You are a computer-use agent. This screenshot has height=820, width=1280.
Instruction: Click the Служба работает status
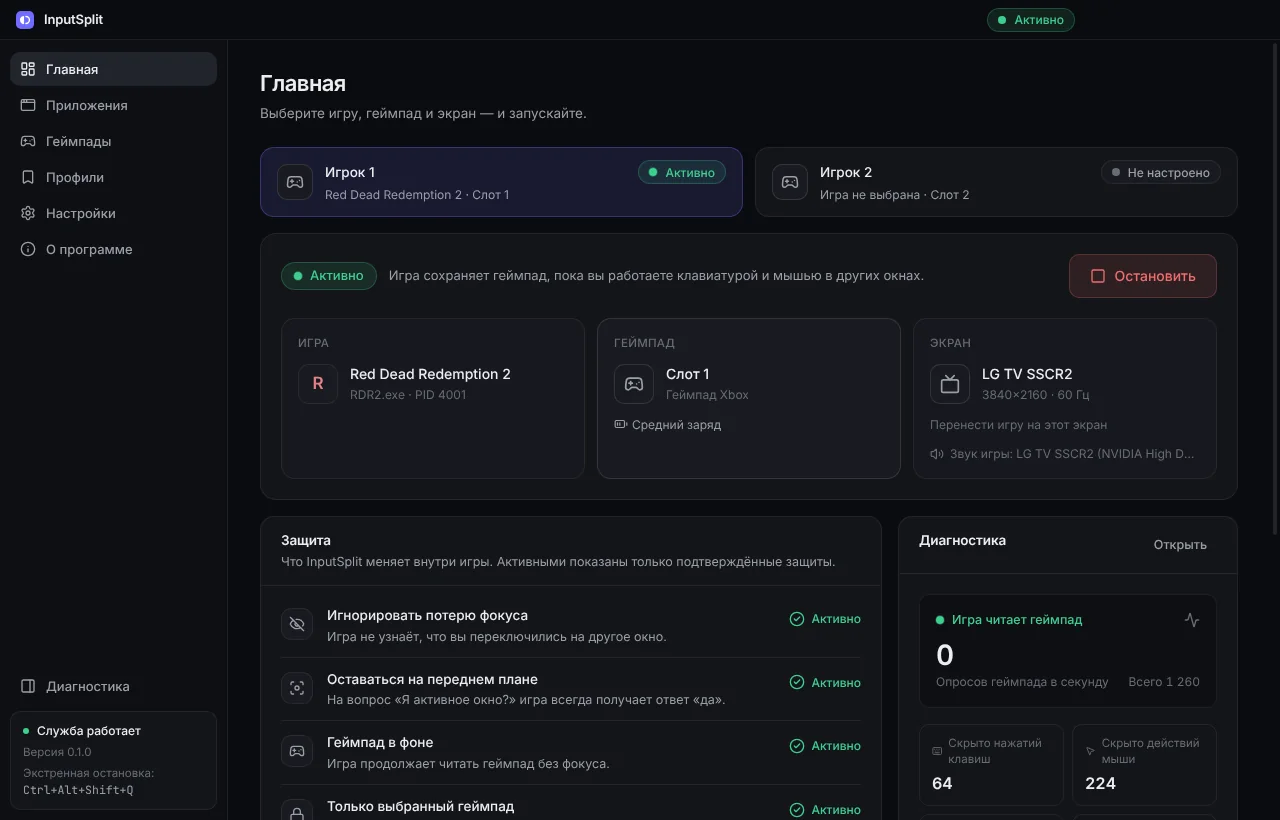click(x=82, y=731)
